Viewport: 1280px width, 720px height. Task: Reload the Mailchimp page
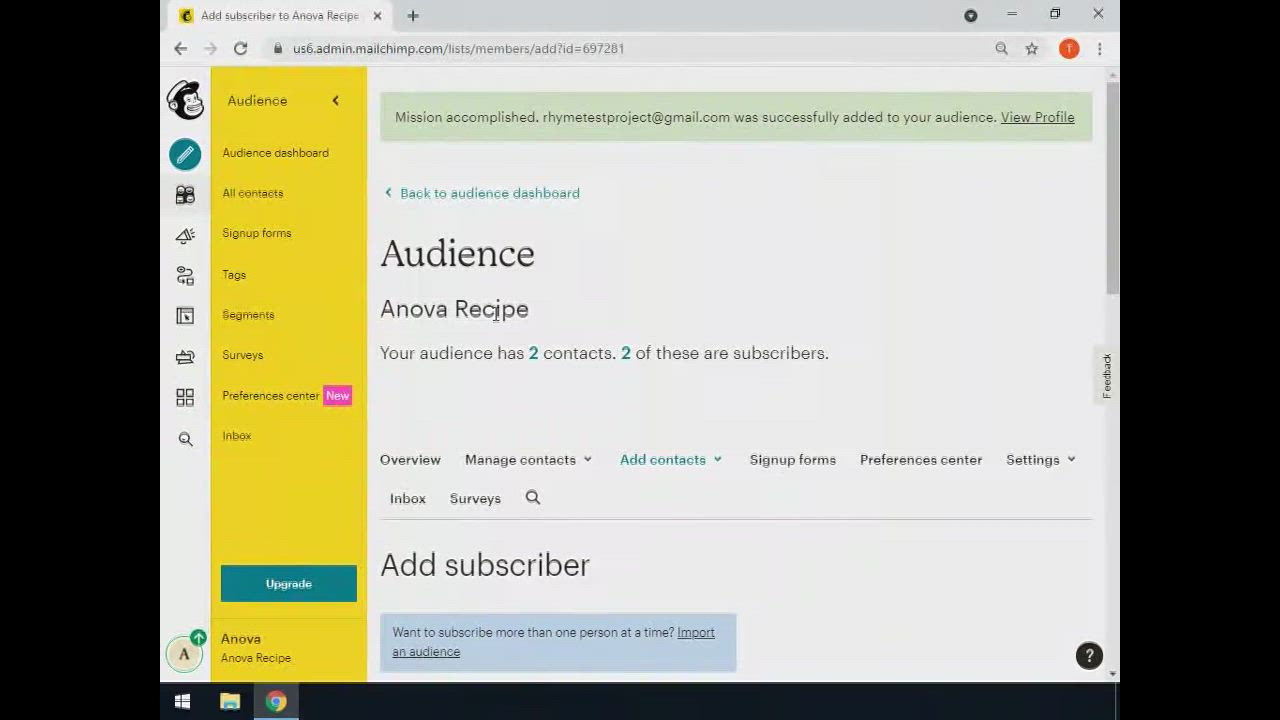pos(241,48)
